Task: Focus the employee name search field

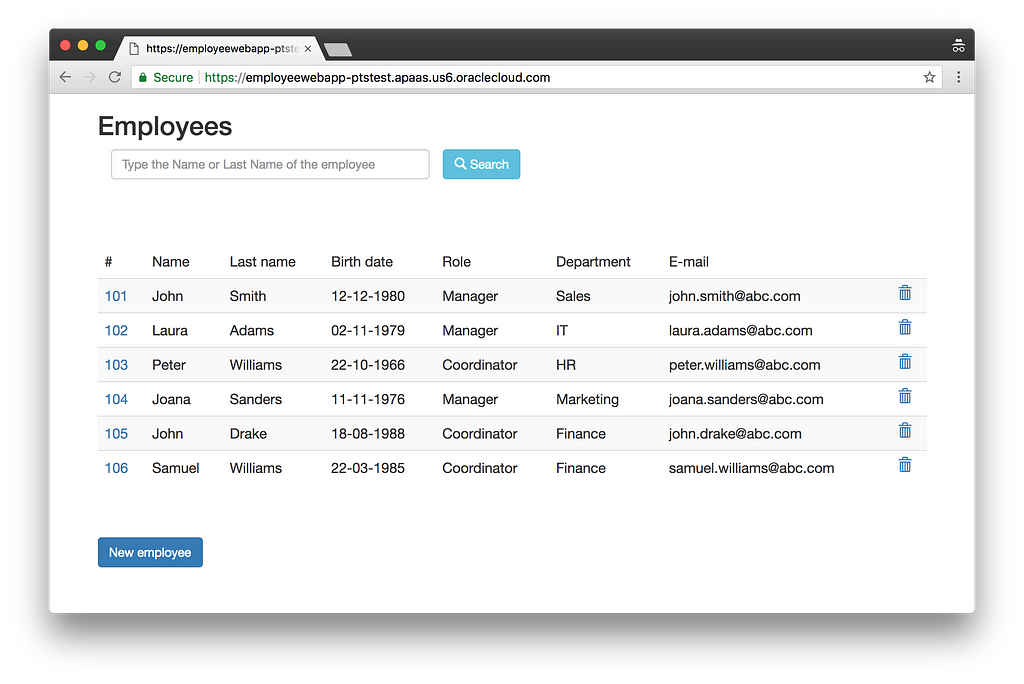Action: (x=270, y=164)
